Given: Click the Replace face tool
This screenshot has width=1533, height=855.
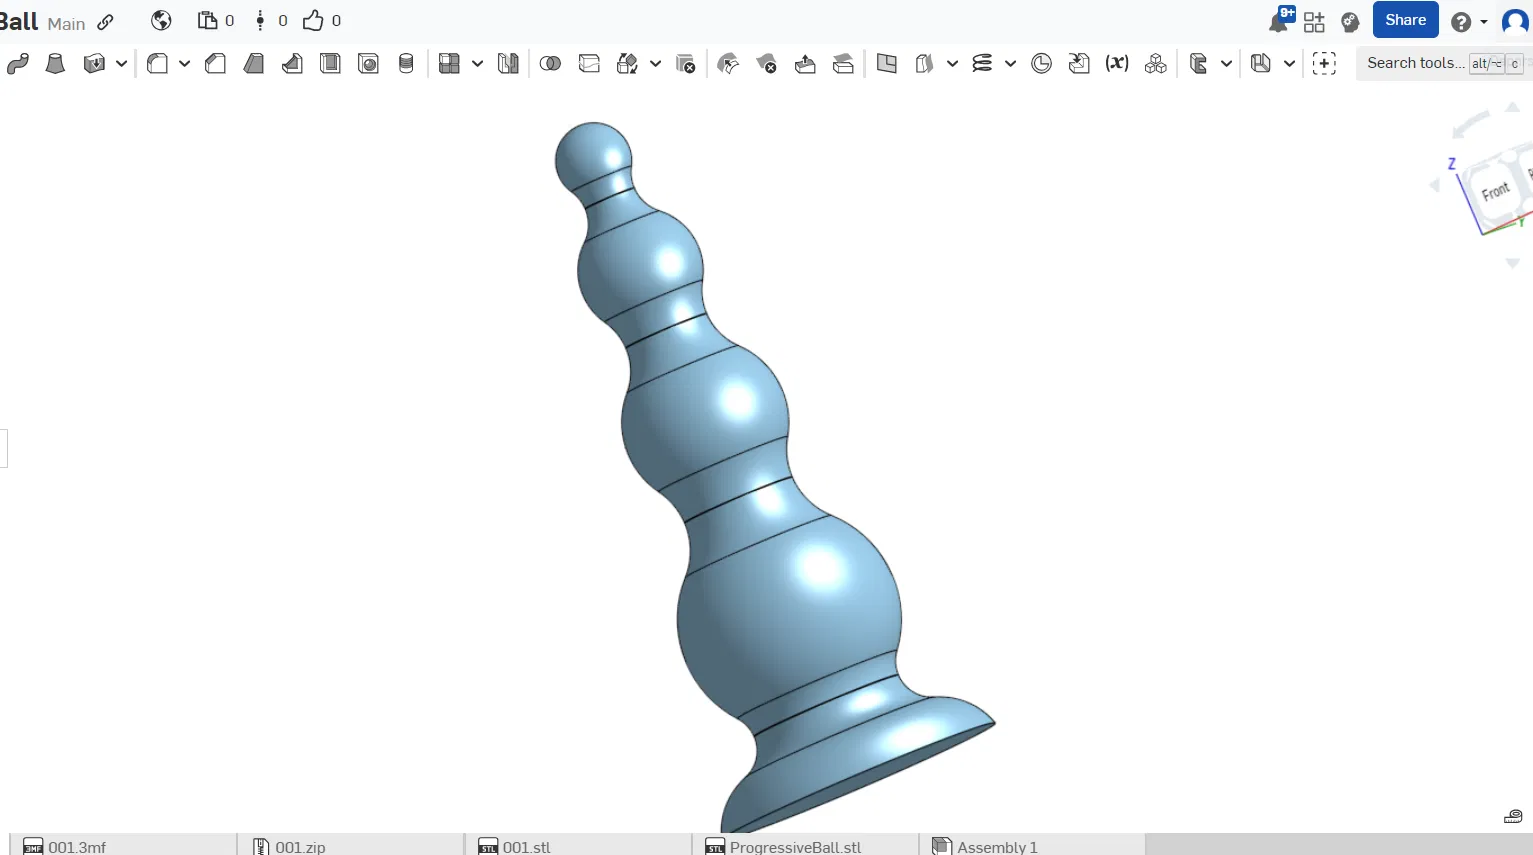Looking at the screenshot, I should pyautogui.click(x=843, y=64).
